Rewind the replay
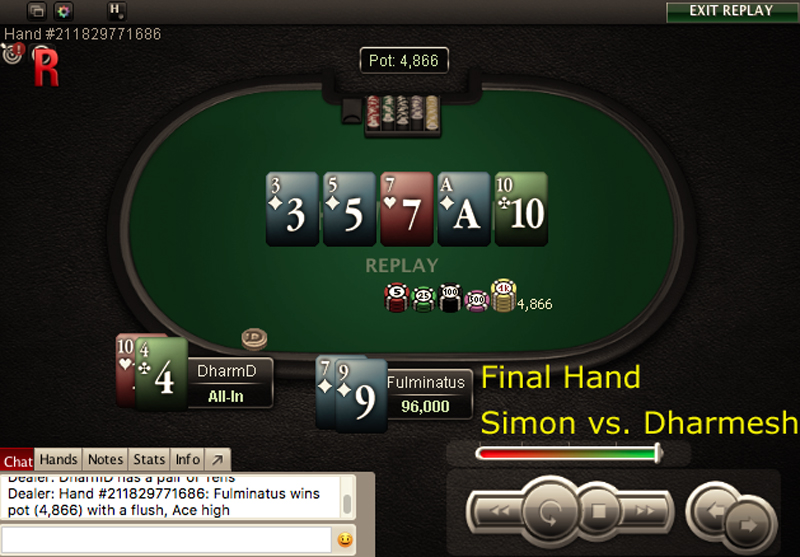 tap(499, 511)
